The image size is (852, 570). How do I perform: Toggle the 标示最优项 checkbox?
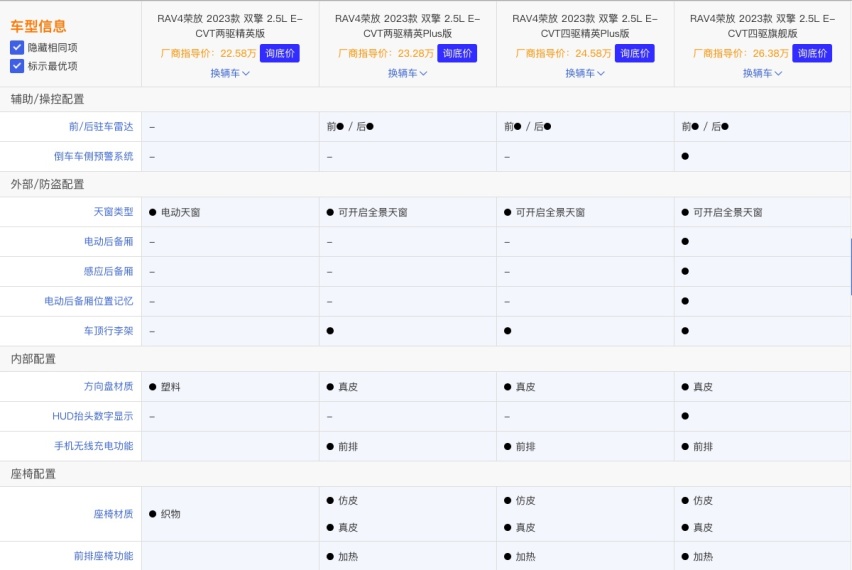[17, 66]
